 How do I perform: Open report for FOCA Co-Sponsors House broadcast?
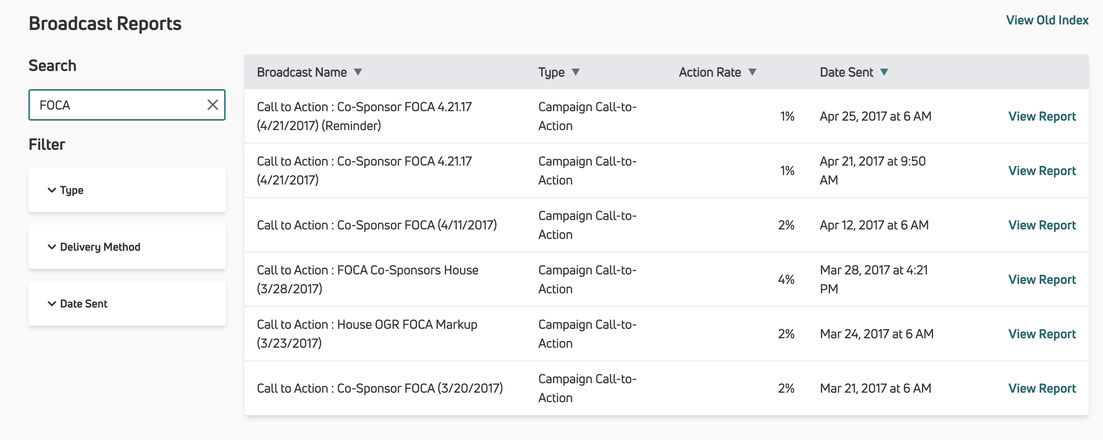pyautogui.click(x=1041, y=280)
